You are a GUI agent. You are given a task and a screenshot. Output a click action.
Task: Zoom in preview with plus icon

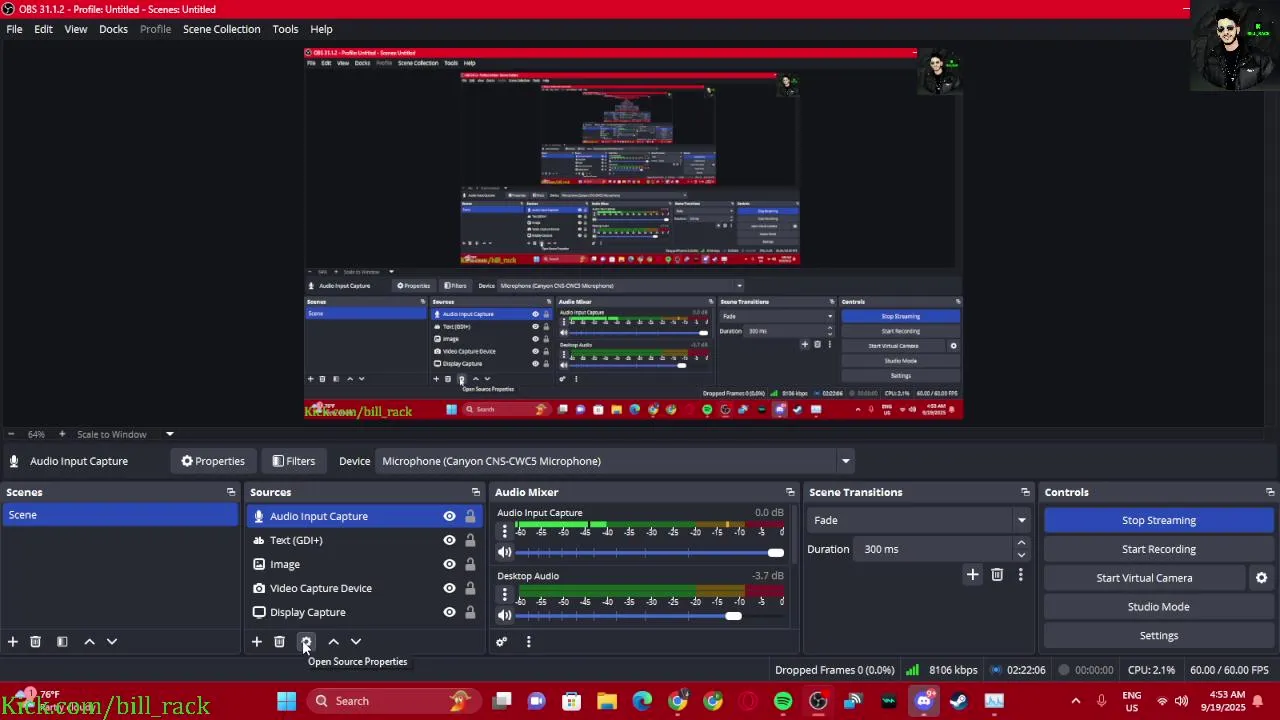click(62, 434)
